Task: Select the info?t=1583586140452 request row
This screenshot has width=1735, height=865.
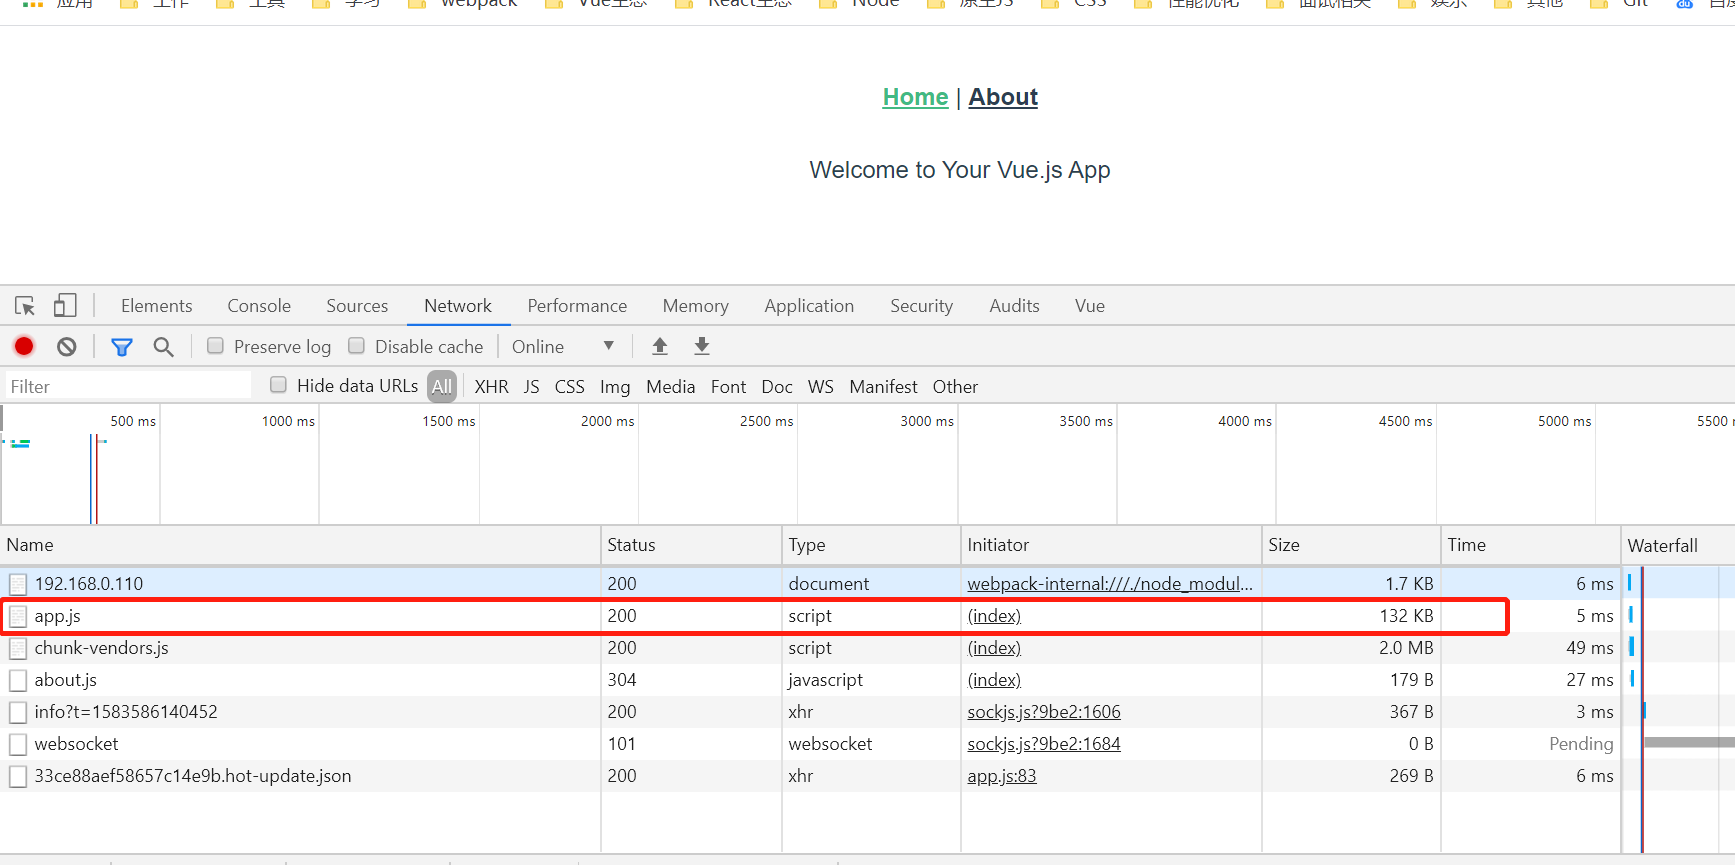Action: click(810, 712)
